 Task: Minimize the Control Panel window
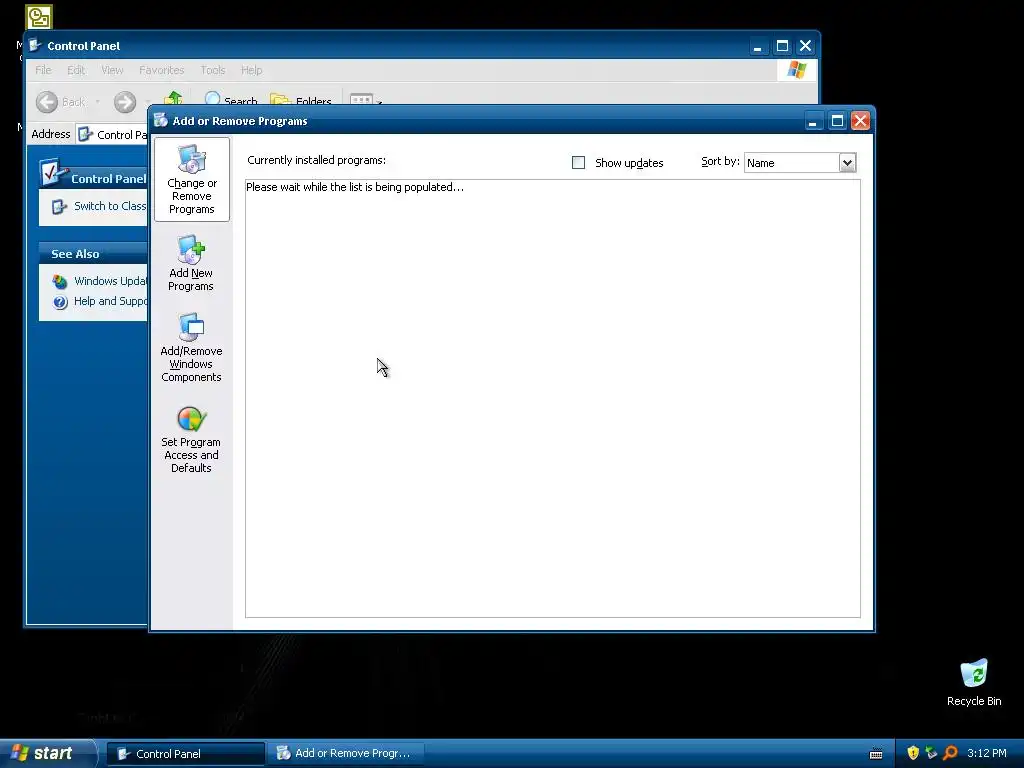[758, 46]
